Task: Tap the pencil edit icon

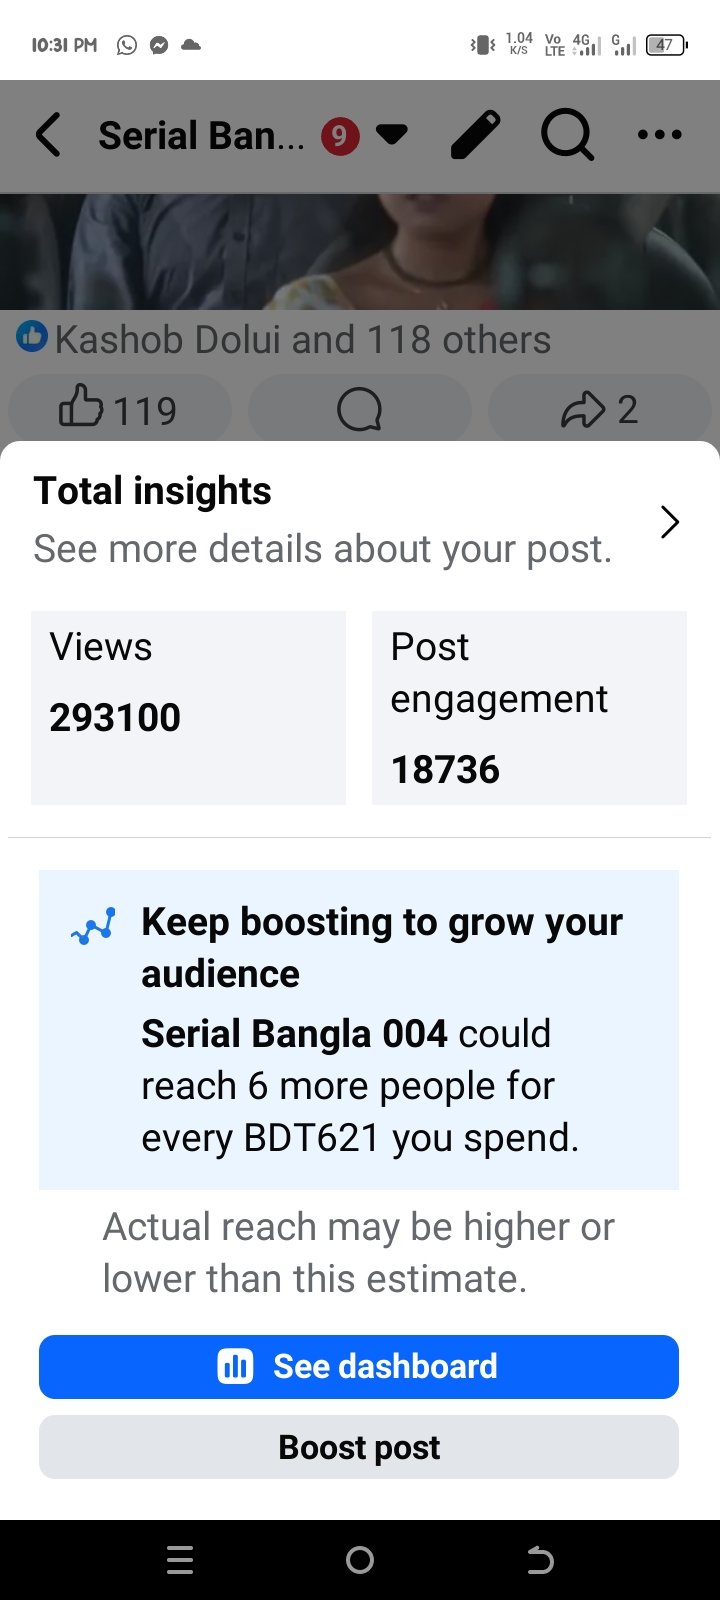Action: [476, 135]
